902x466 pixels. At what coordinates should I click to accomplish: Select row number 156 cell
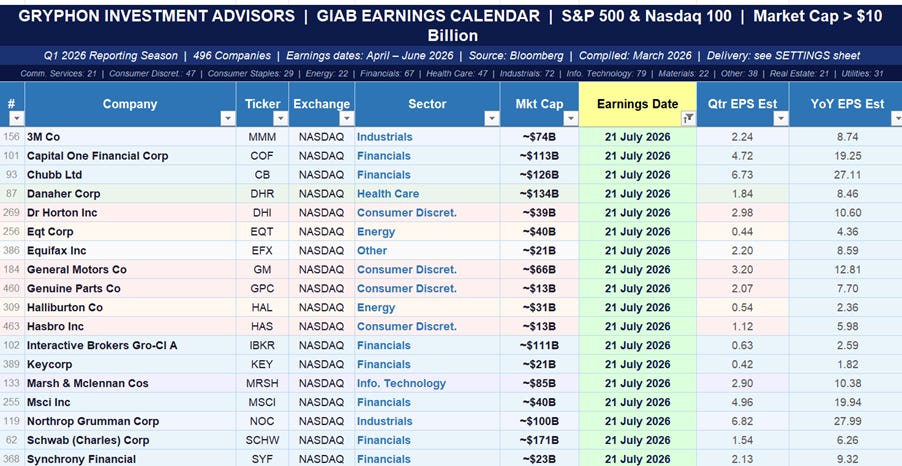click(12, 137)
